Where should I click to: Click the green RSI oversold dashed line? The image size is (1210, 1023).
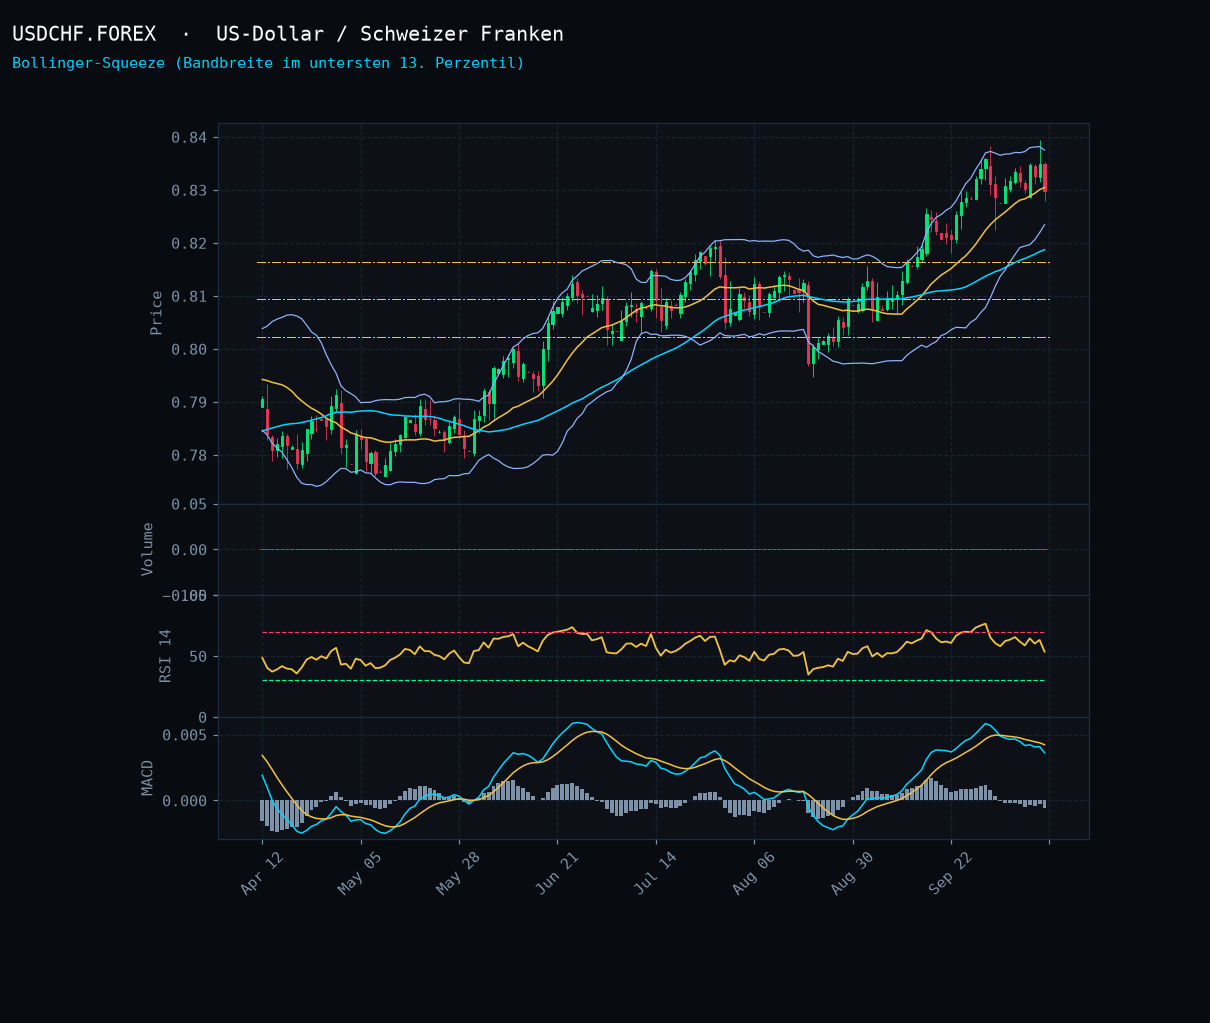tap(653, 680)
